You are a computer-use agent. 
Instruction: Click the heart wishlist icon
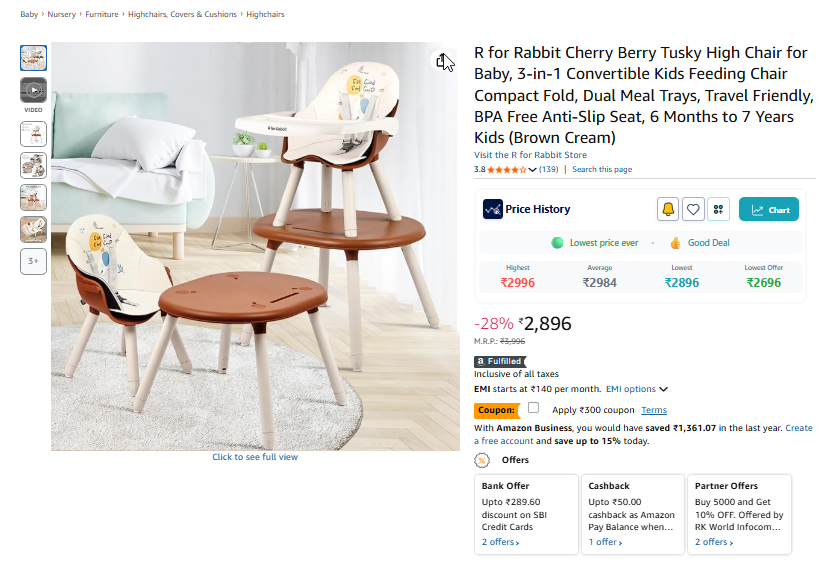tap(693, 210)
